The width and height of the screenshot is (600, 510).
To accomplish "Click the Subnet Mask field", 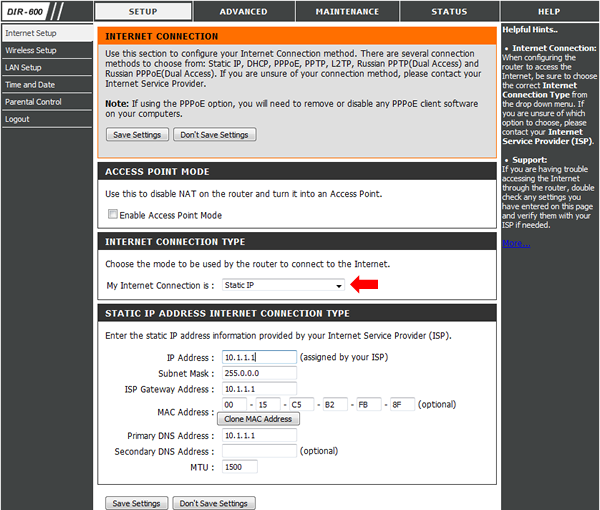I will pyautogui.click(x=259, y=373).
